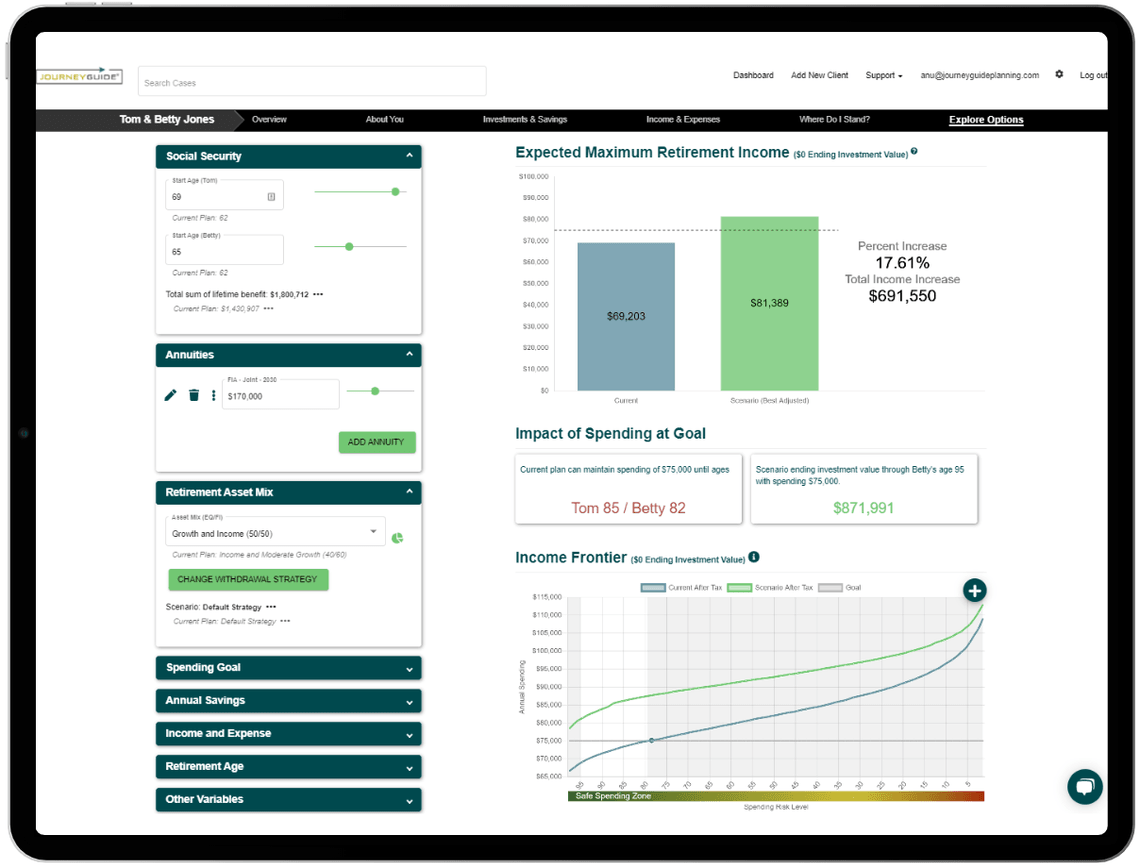1140x866 pixels.
Task: Expand the Other Variables panel
Action: point(289,799)
